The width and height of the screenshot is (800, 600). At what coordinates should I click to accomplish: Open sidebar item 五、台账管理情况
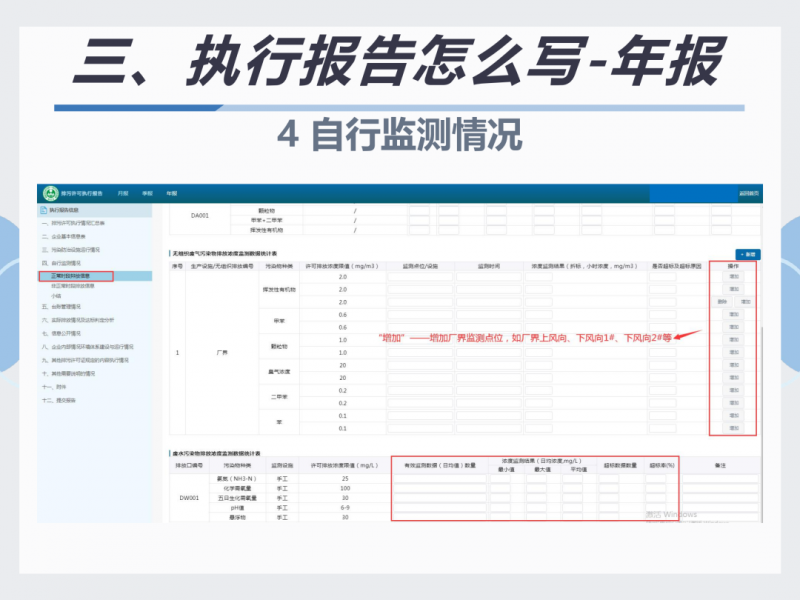(61, 307)
